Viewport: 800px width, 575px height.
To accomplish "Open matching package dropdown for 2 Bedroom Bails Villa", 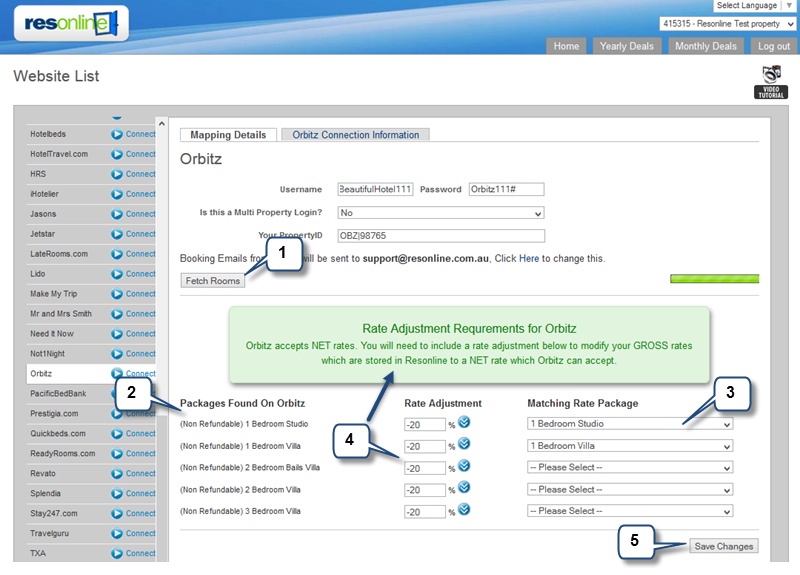I will (x=630, y=468).
